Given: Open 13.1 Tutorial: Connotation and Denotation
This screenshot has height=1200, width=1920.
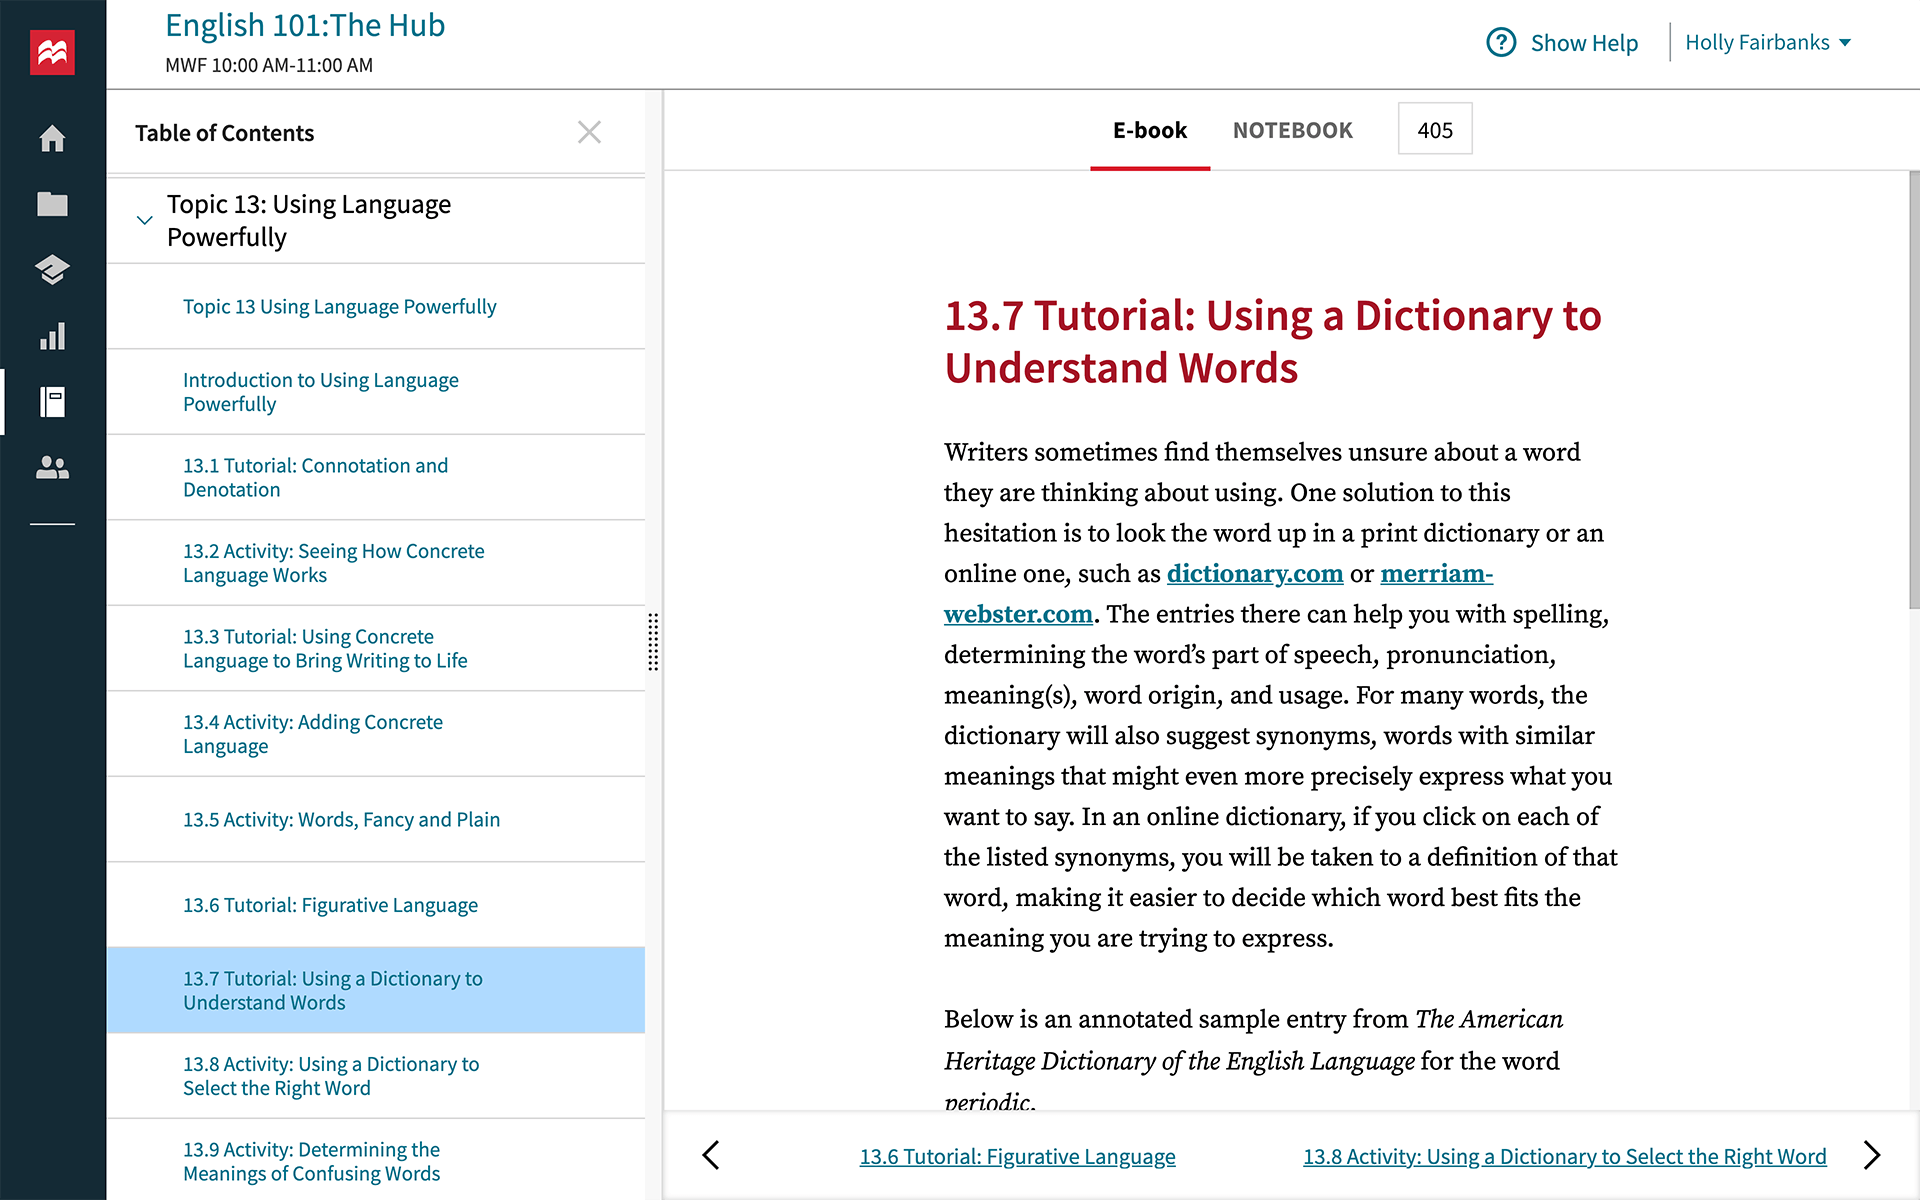Looking at the screenshot, I should (x=375, y=478).
